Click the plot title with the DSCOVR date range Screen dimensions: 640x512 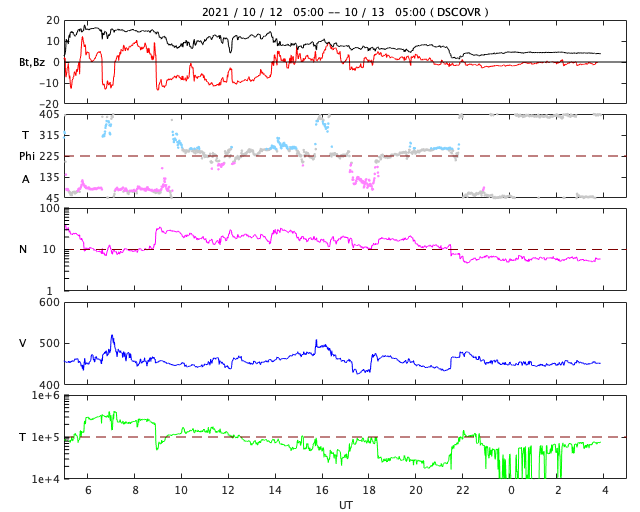tap(345, 12)
